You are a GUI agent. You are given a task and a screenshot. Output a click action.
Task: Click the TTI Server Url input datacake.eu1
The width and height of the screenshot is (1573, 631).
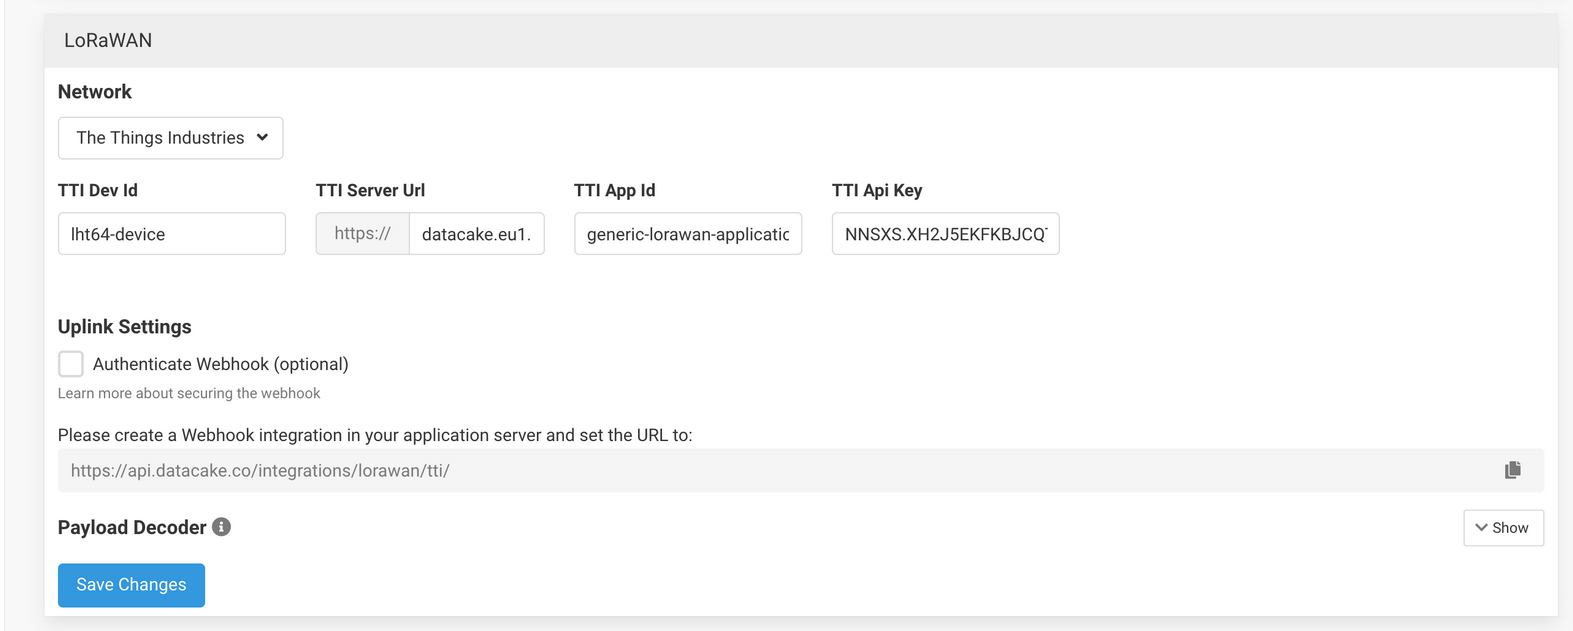(x=477, y=233)
